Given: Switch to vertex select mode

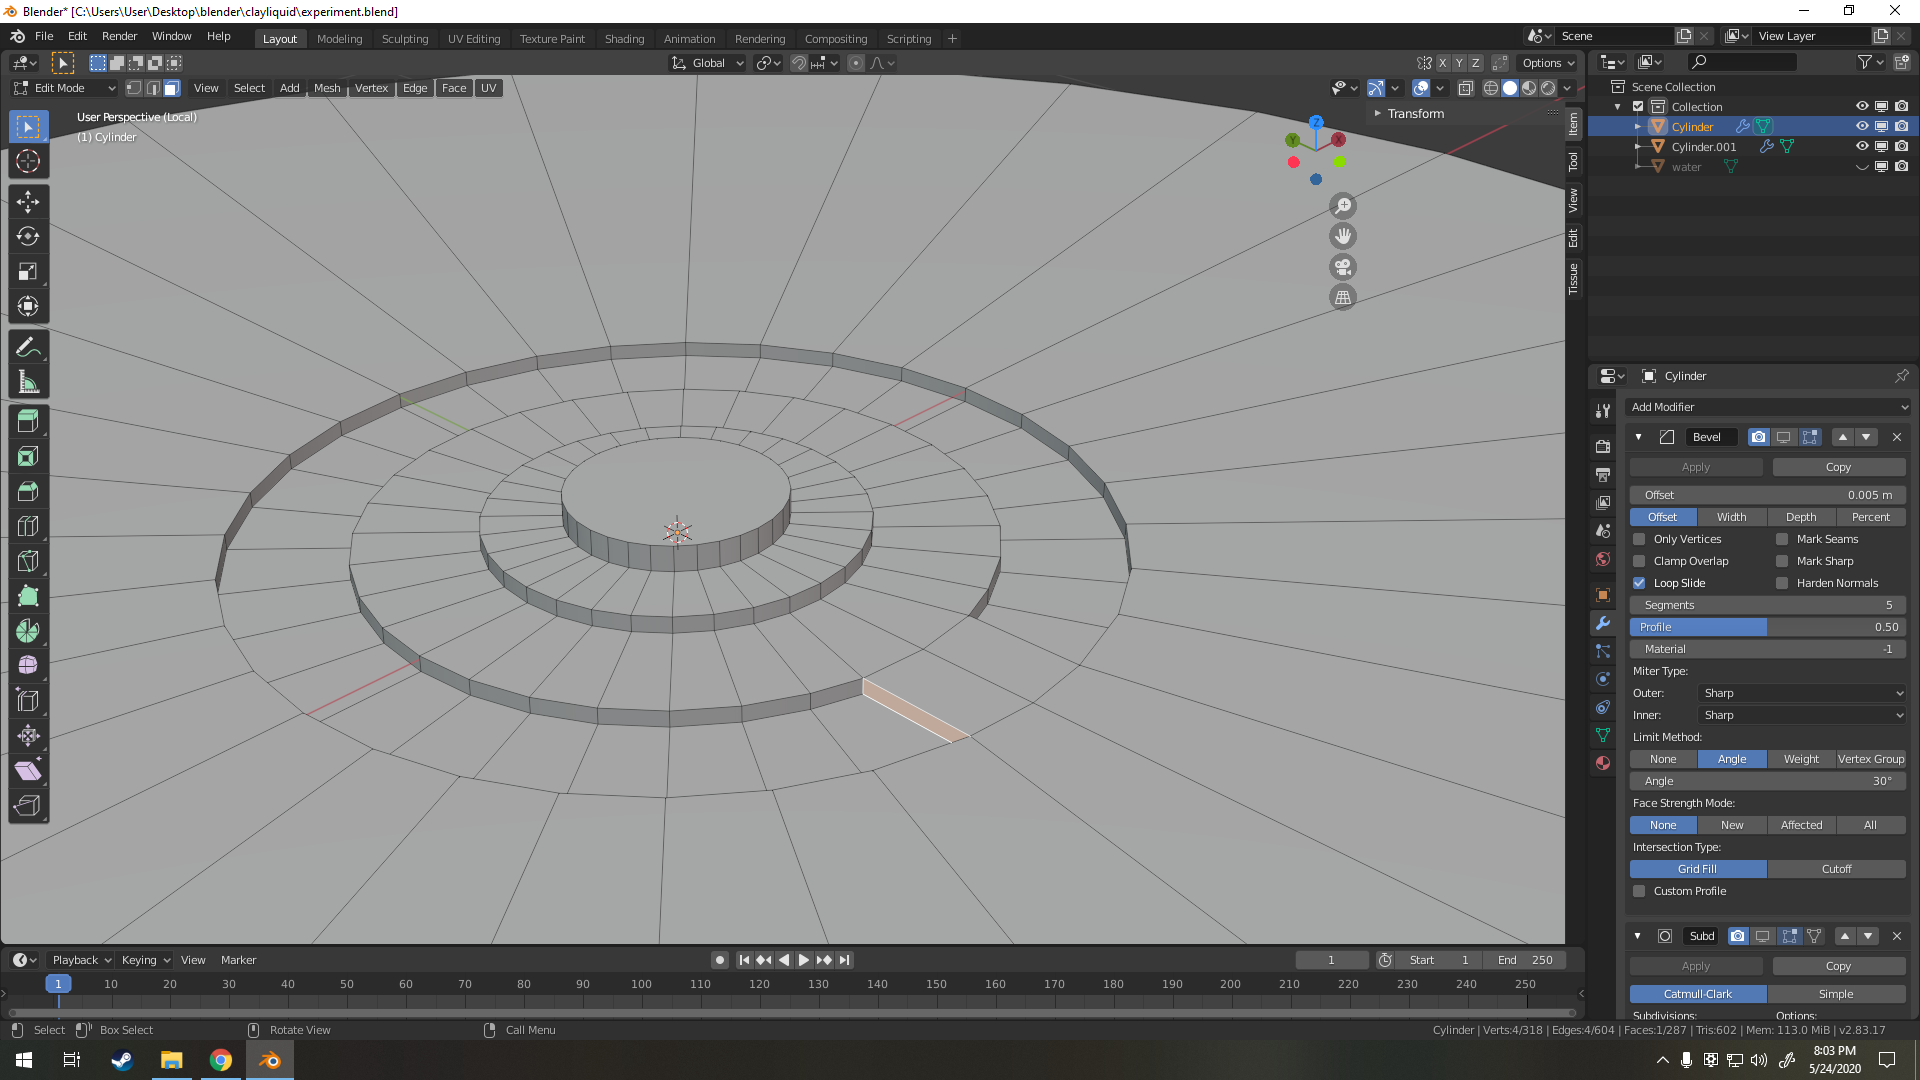Looking at the screenshot, I should [134, 88].
